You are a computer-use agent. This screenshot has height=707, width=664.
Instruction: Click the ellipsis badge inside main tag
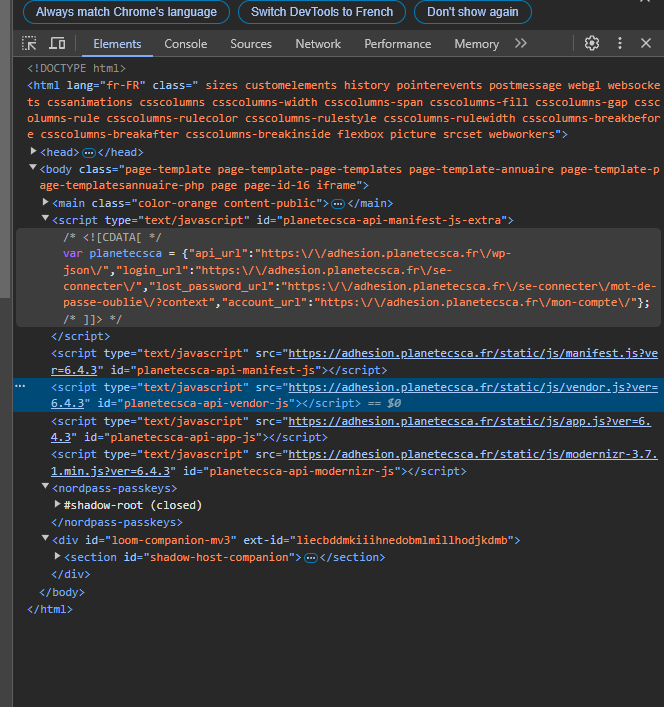tap(338, 204)
